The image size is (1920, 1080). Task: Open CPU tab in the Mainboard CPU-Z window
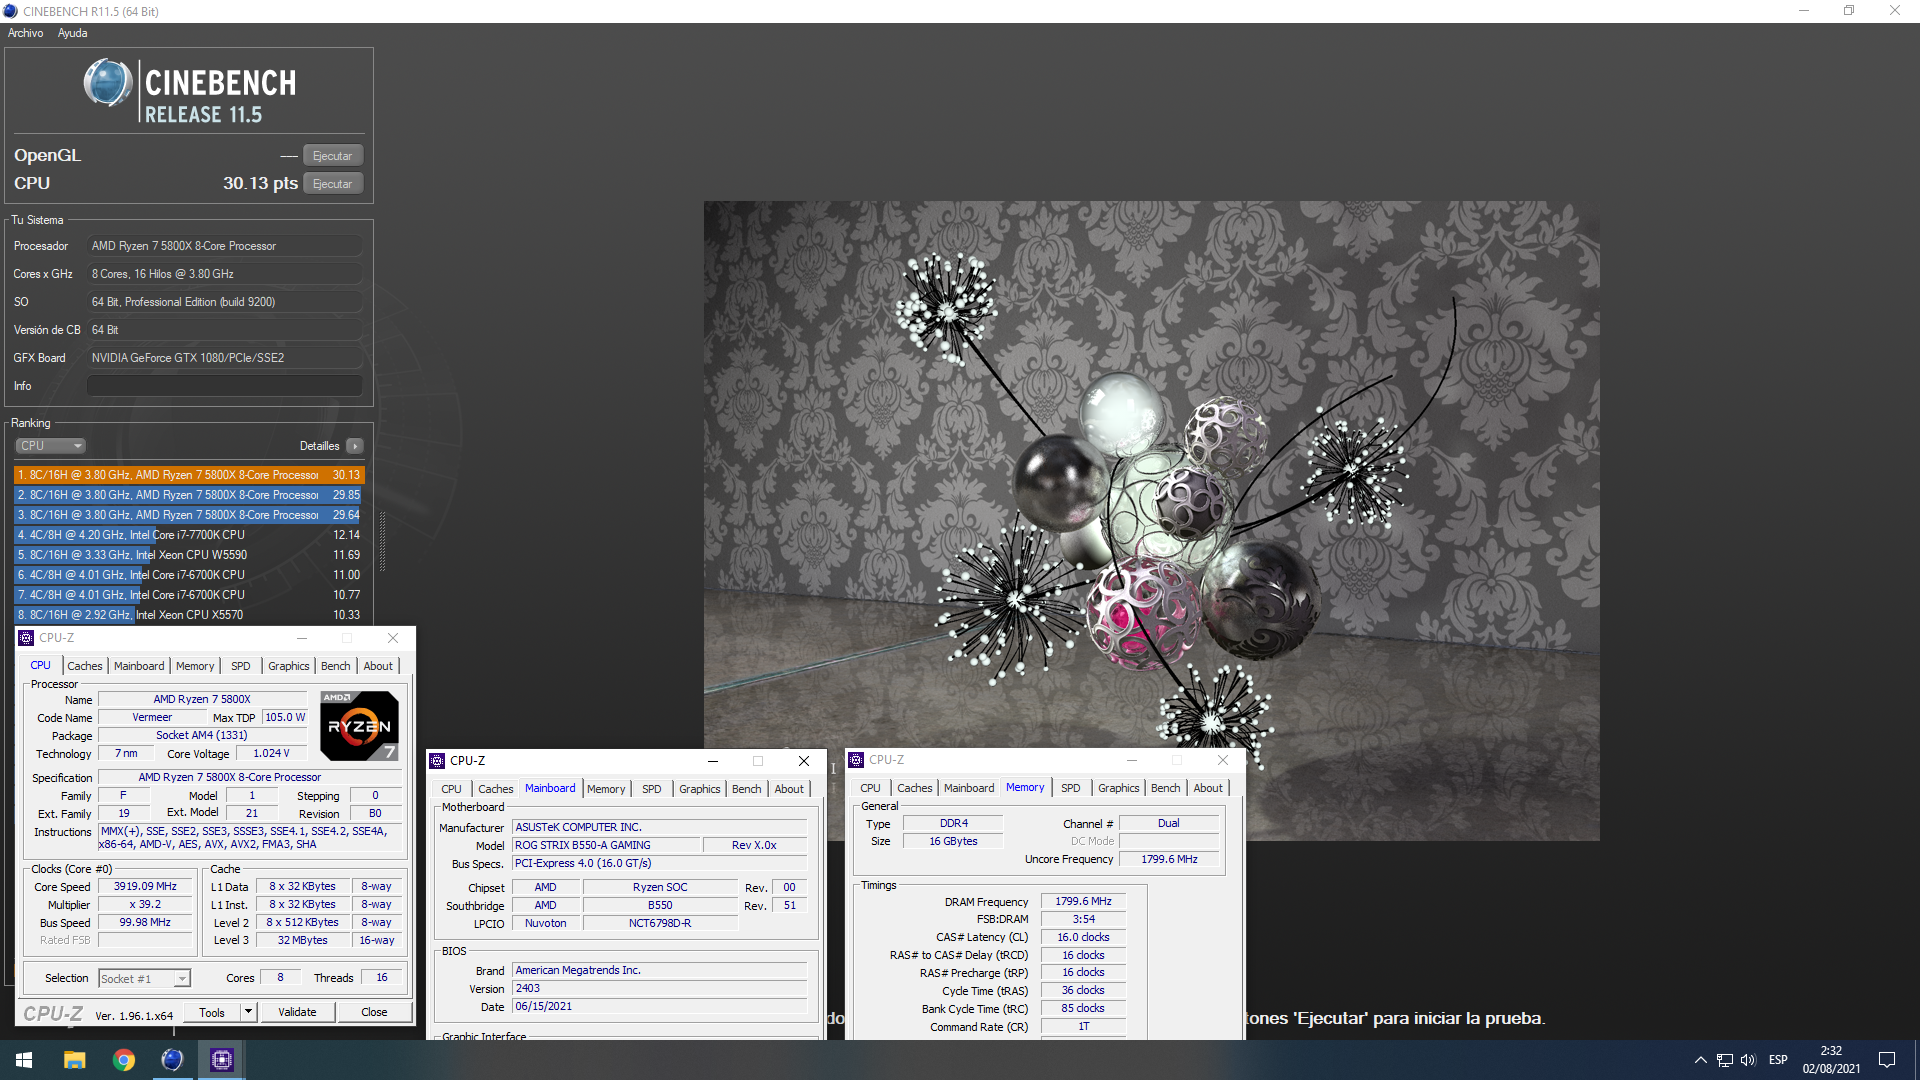452,789
